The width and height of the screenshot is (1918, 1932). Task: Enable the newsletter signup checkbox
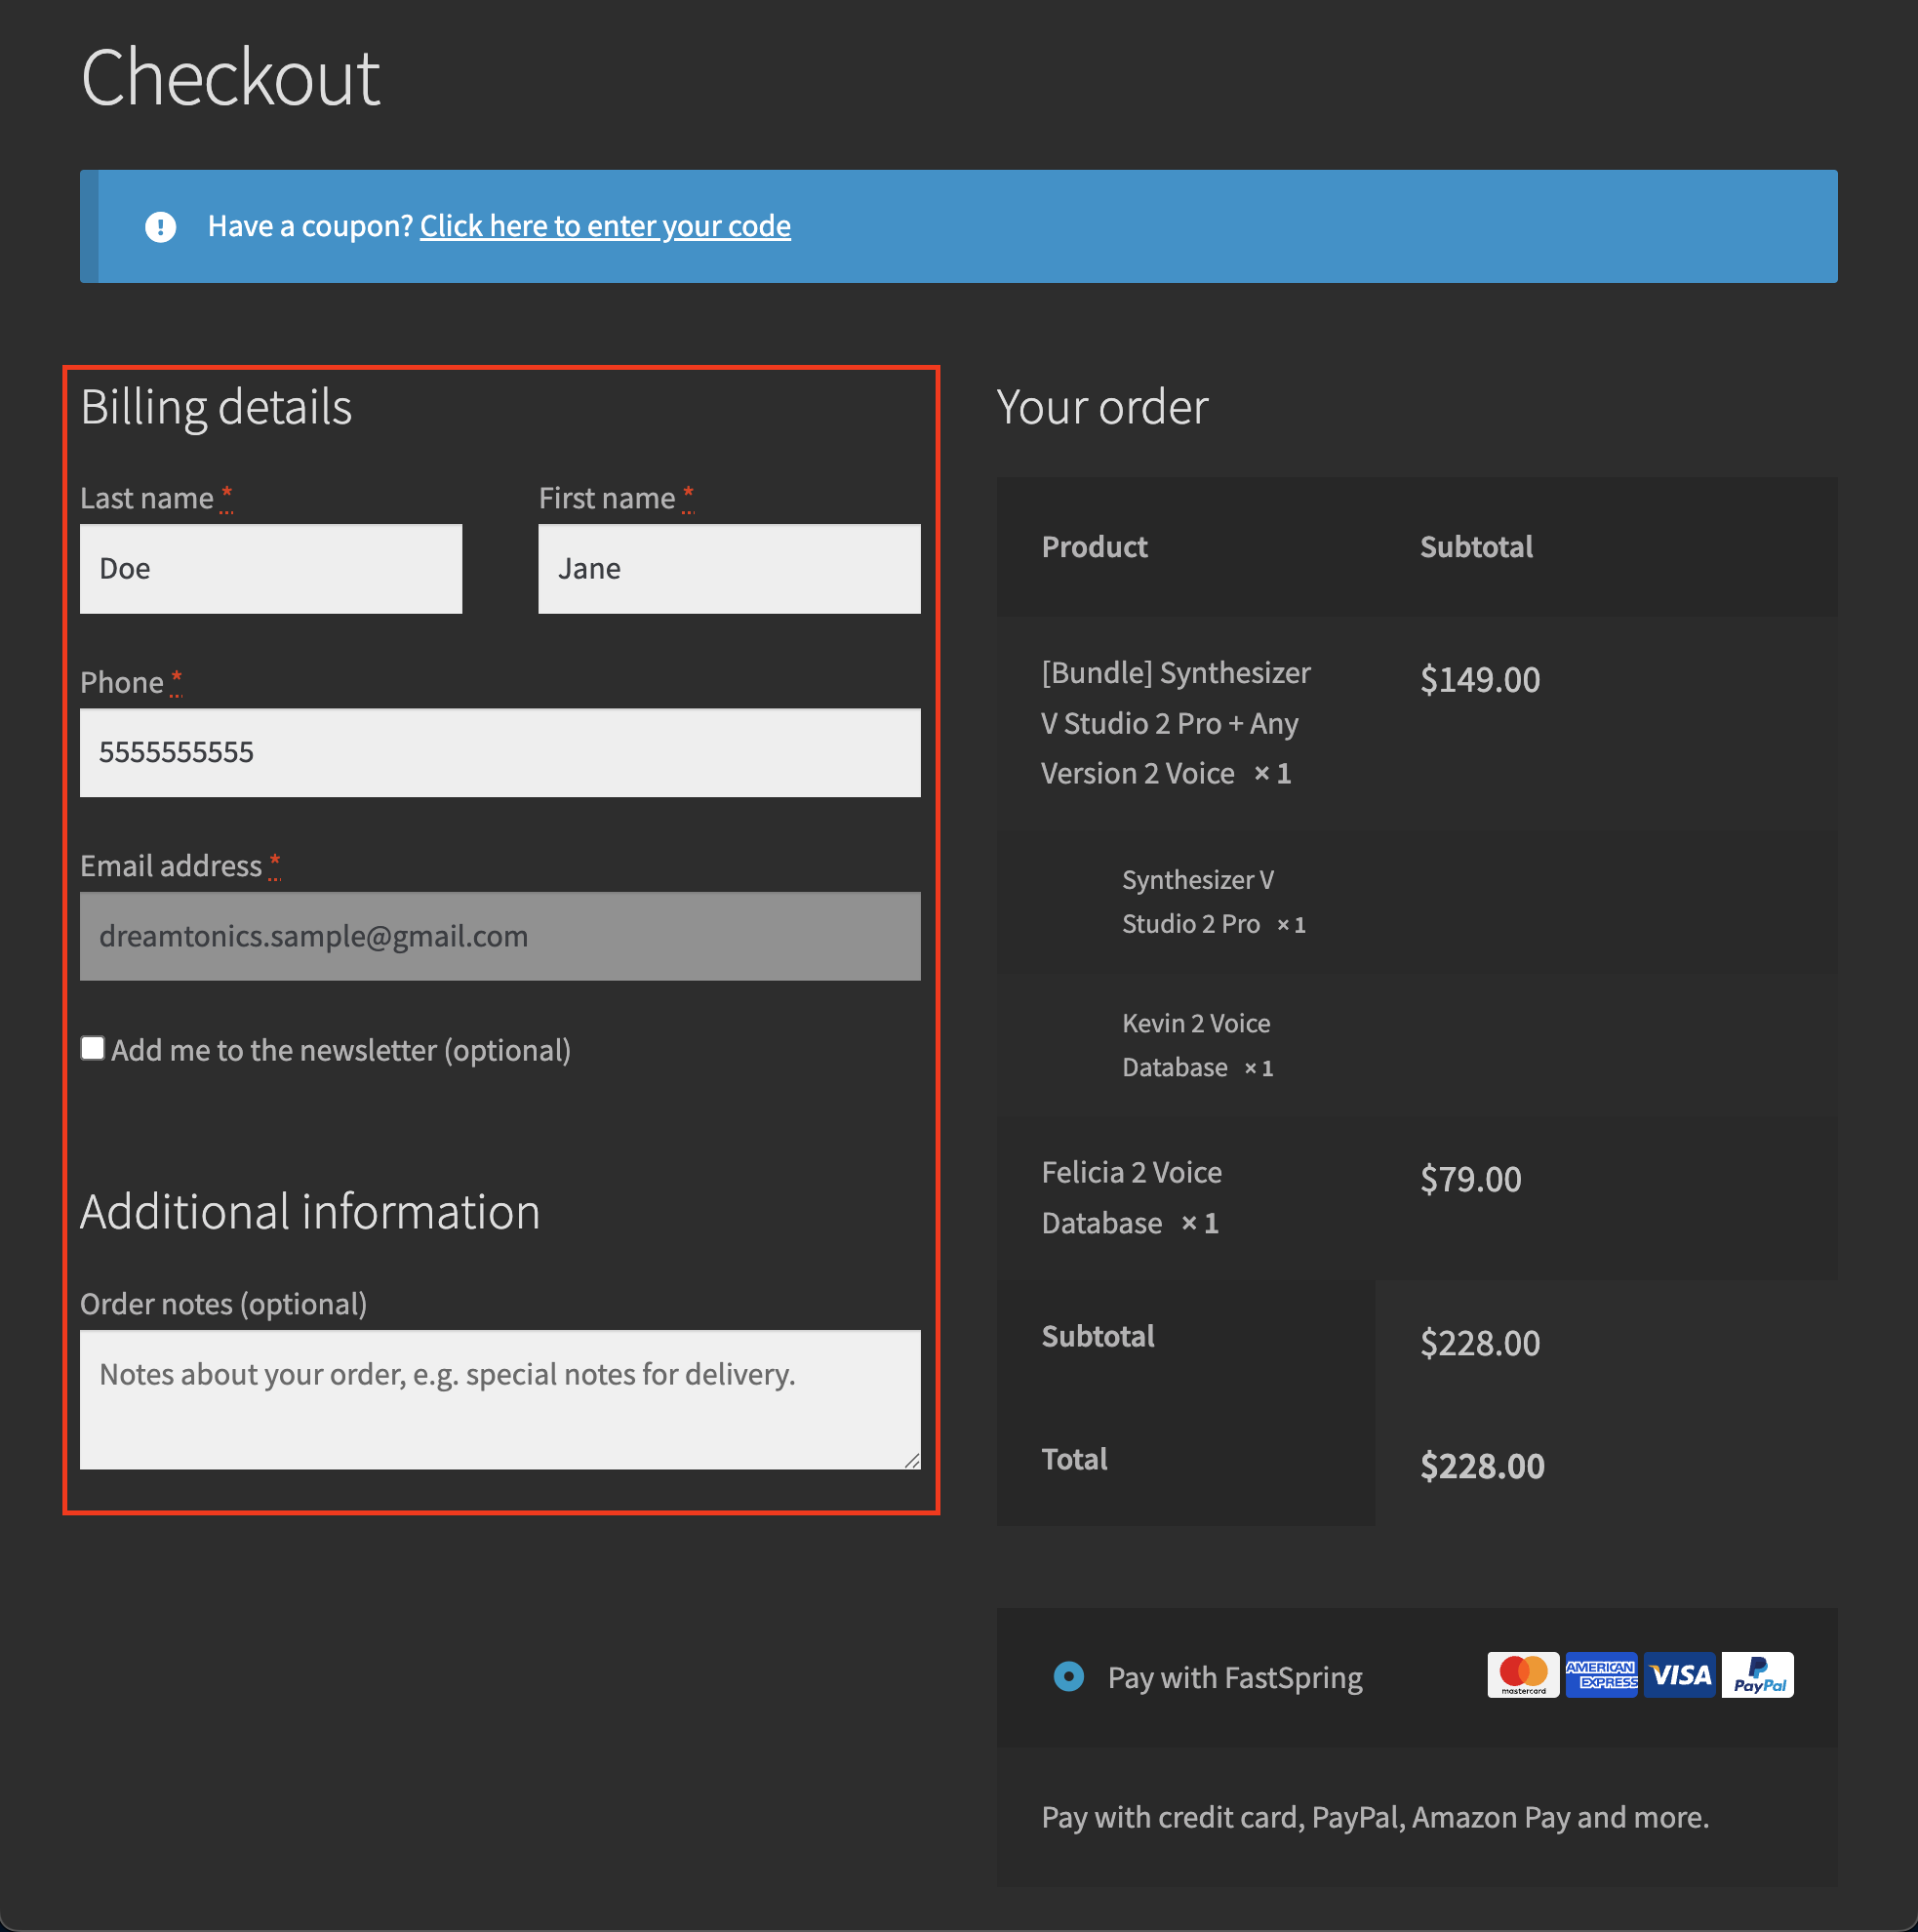point(93,1048)
